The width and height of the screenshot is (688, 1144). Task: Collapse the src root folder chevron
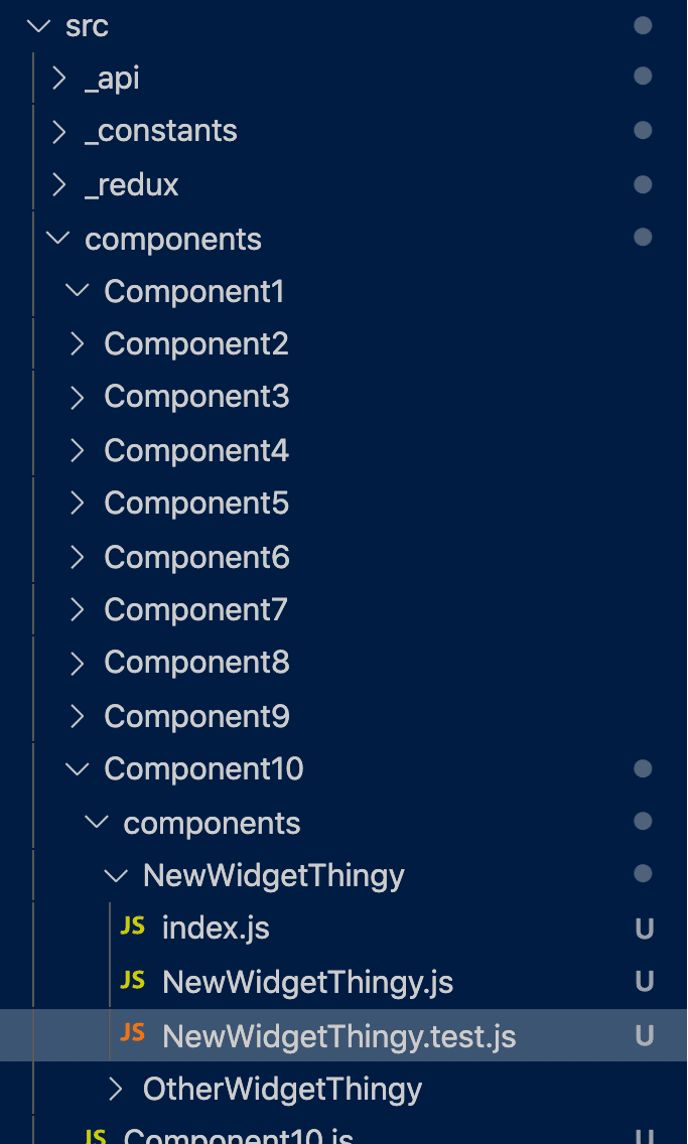(38, 26)
